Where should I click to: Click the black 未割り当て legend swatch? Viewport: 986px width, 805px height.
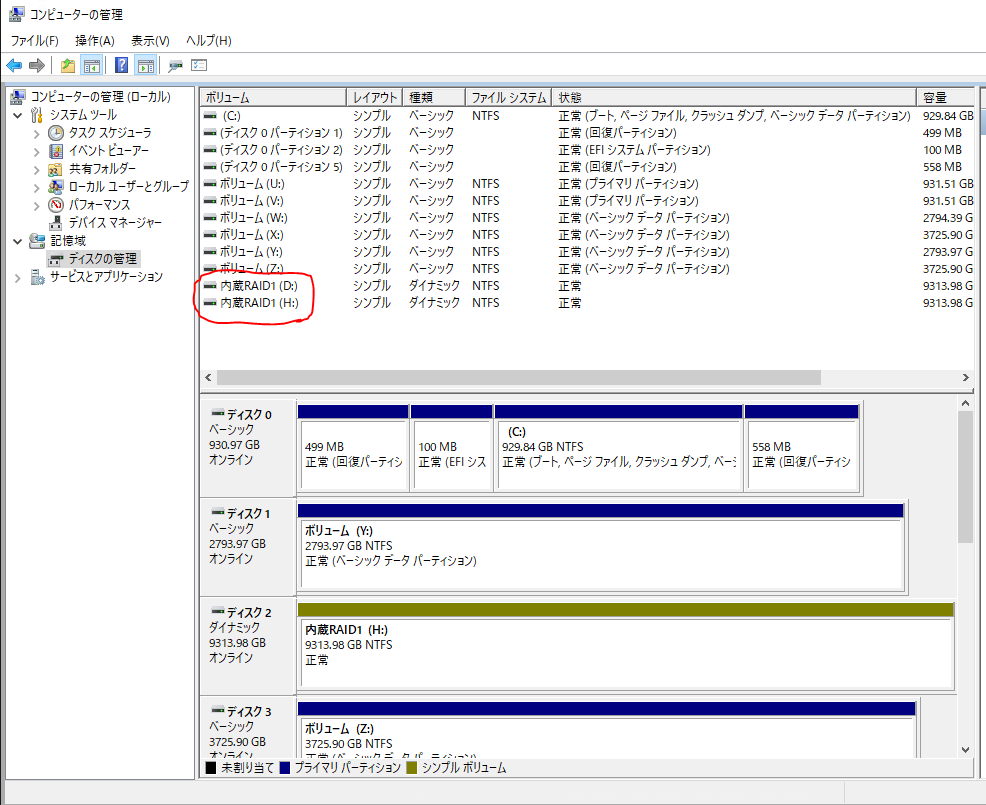point(211,768)
